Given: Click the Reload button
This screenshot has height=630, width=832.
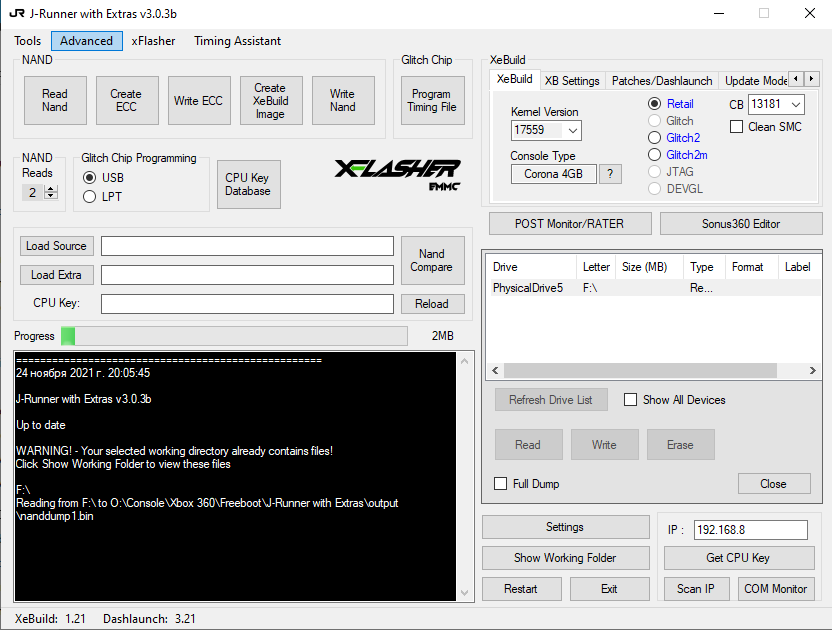Looking at the screenshot, I should pyautogui.click(x=432, y=304).
